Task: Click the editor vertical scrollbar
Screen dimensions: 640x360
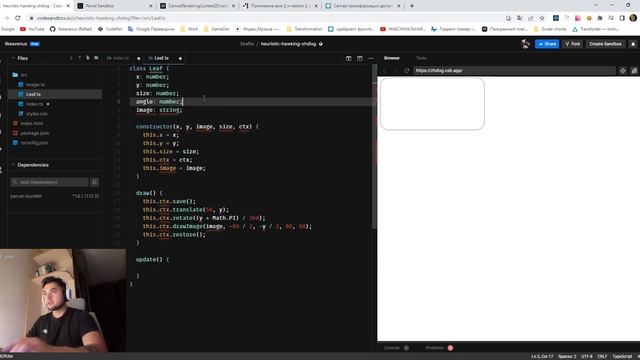Action: pos(375,147)
